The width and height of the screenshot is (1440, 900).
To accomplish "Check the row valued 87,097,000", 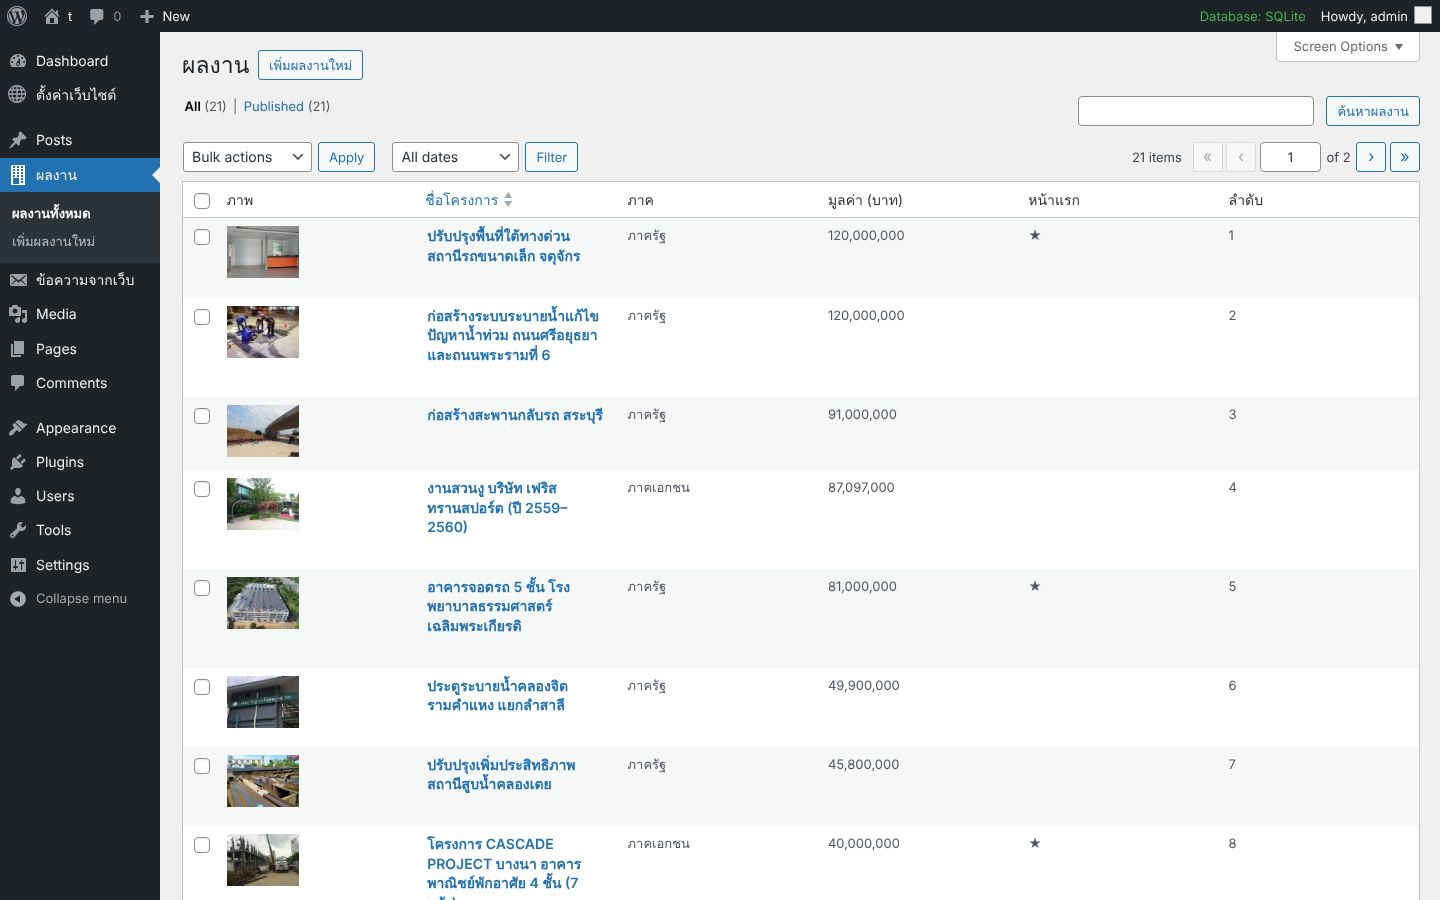I will 202,489.
